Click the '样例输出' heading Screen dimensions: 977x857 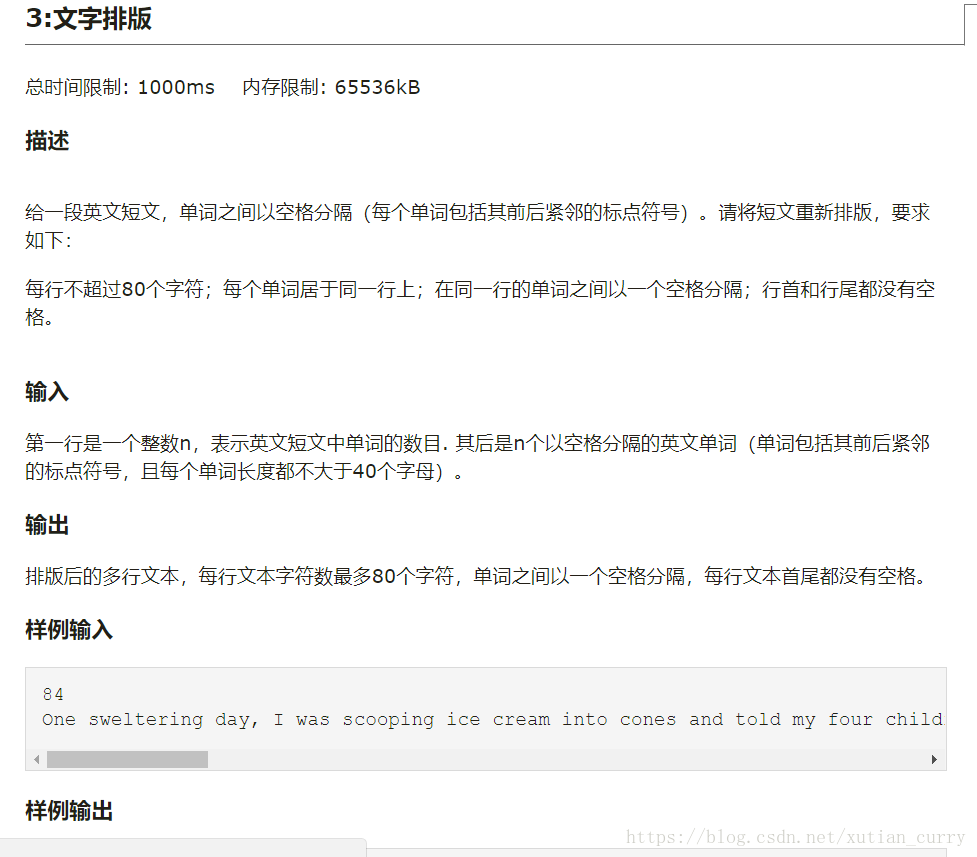[69, 811]
